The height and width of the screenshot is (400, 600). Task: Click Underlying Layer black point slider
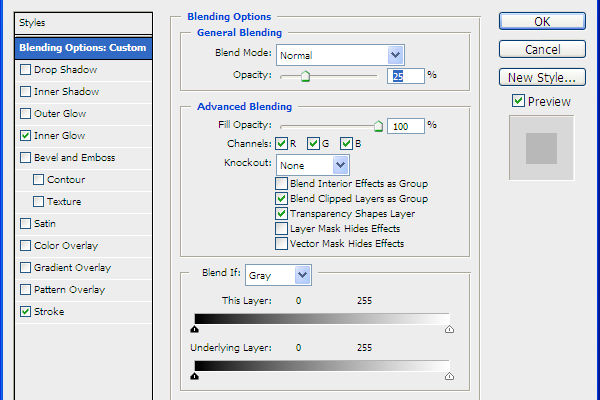click(194, 376)
